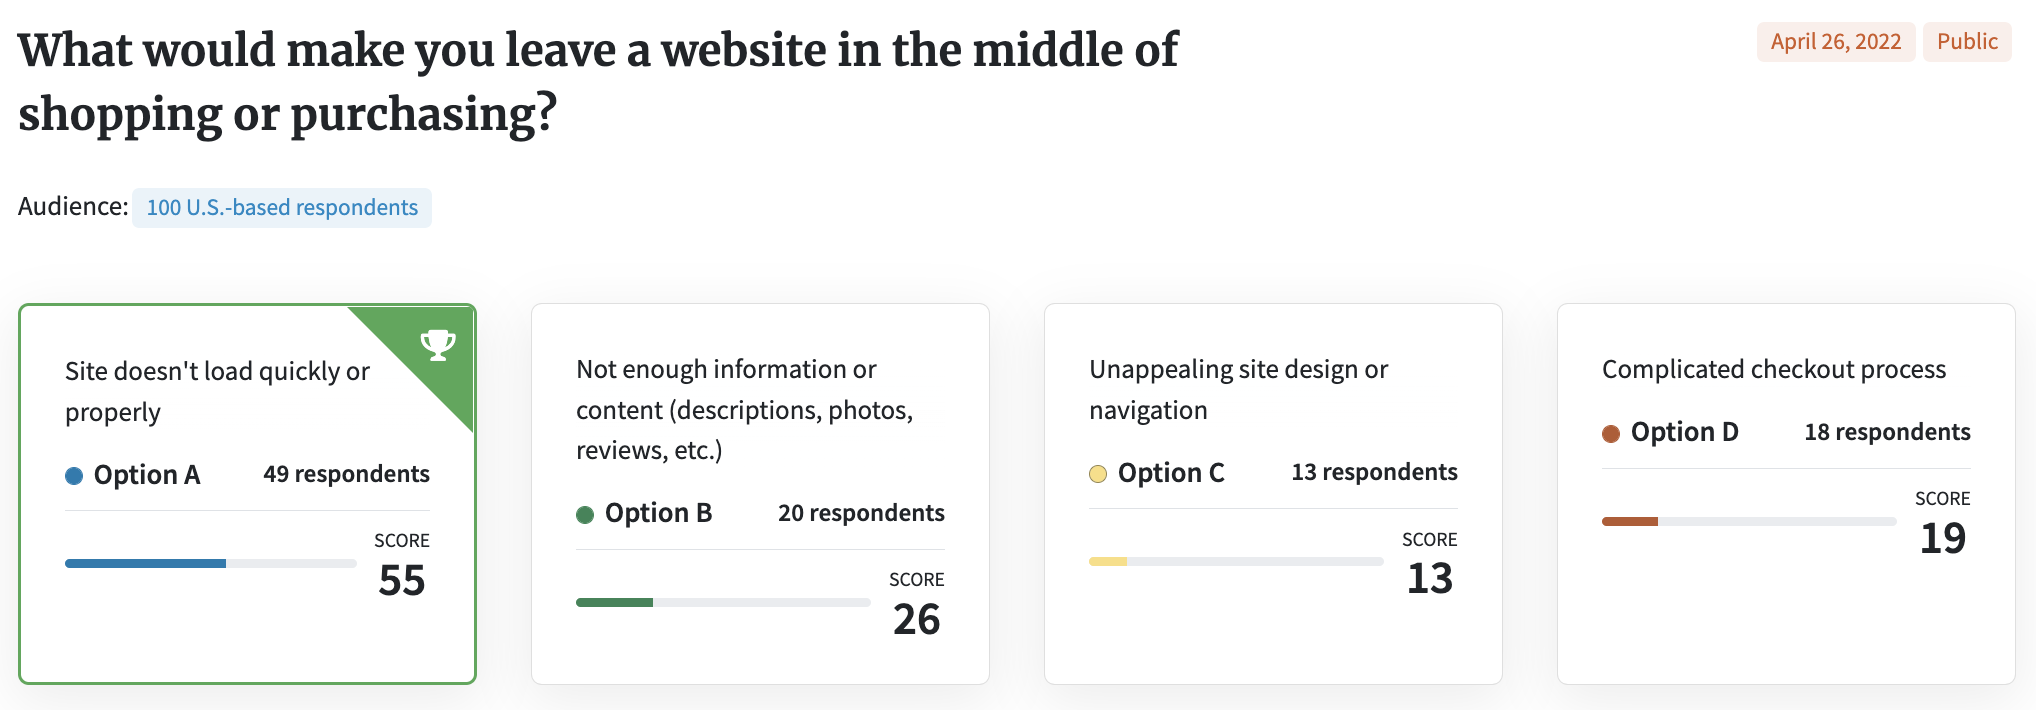
Task: Click the yellow Option C dot
Action: tap(1098, 474)
